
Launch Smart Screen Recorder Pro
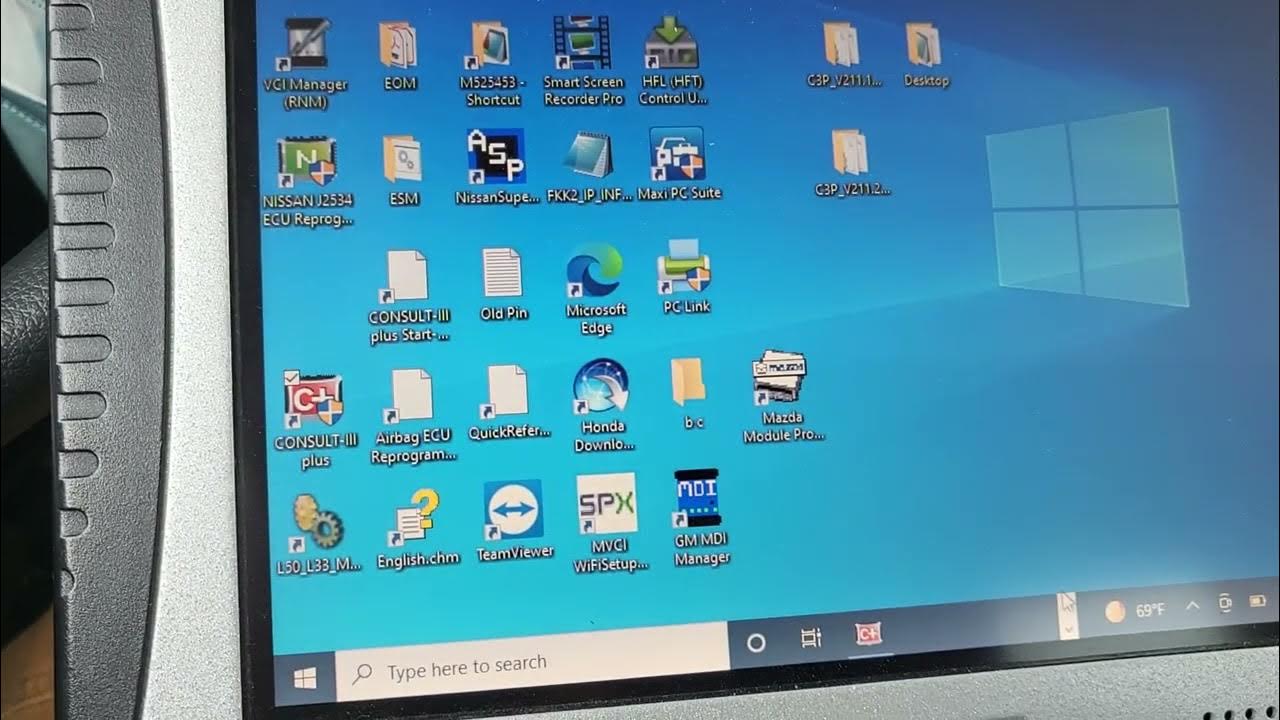[x=583, y=62]
